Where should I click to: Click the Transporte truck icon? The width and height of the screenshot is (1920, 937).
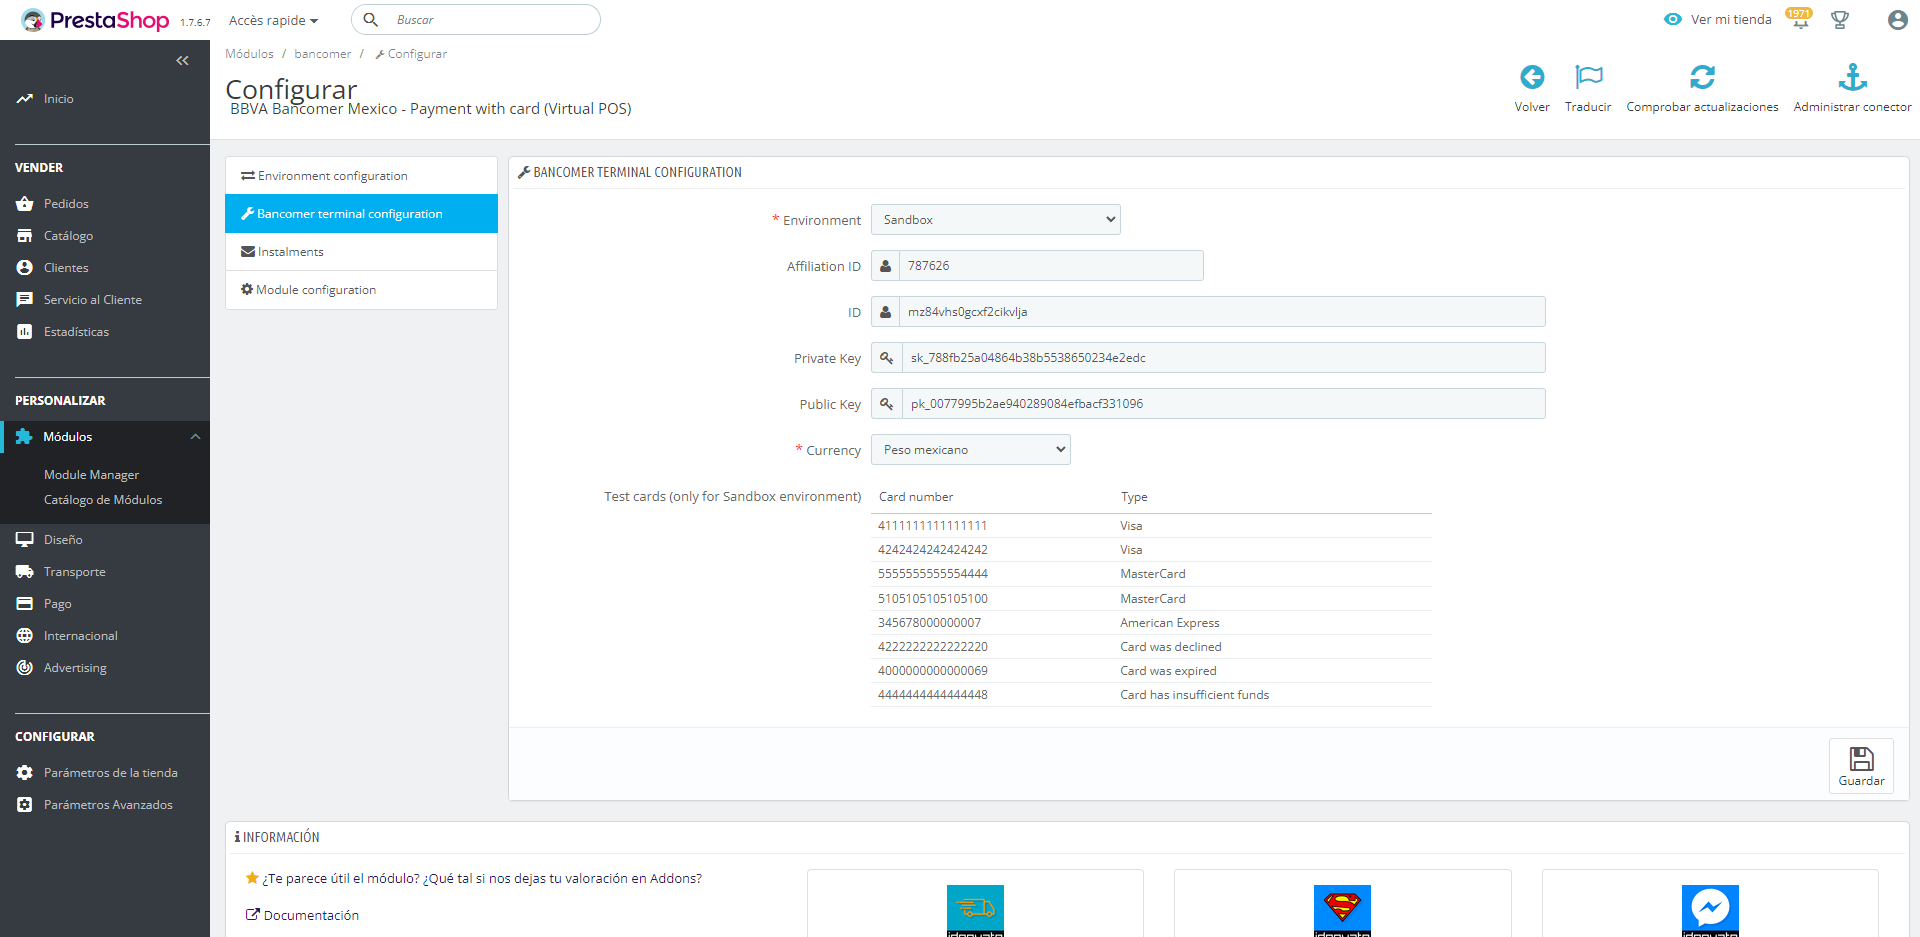[x=25, y=572]
